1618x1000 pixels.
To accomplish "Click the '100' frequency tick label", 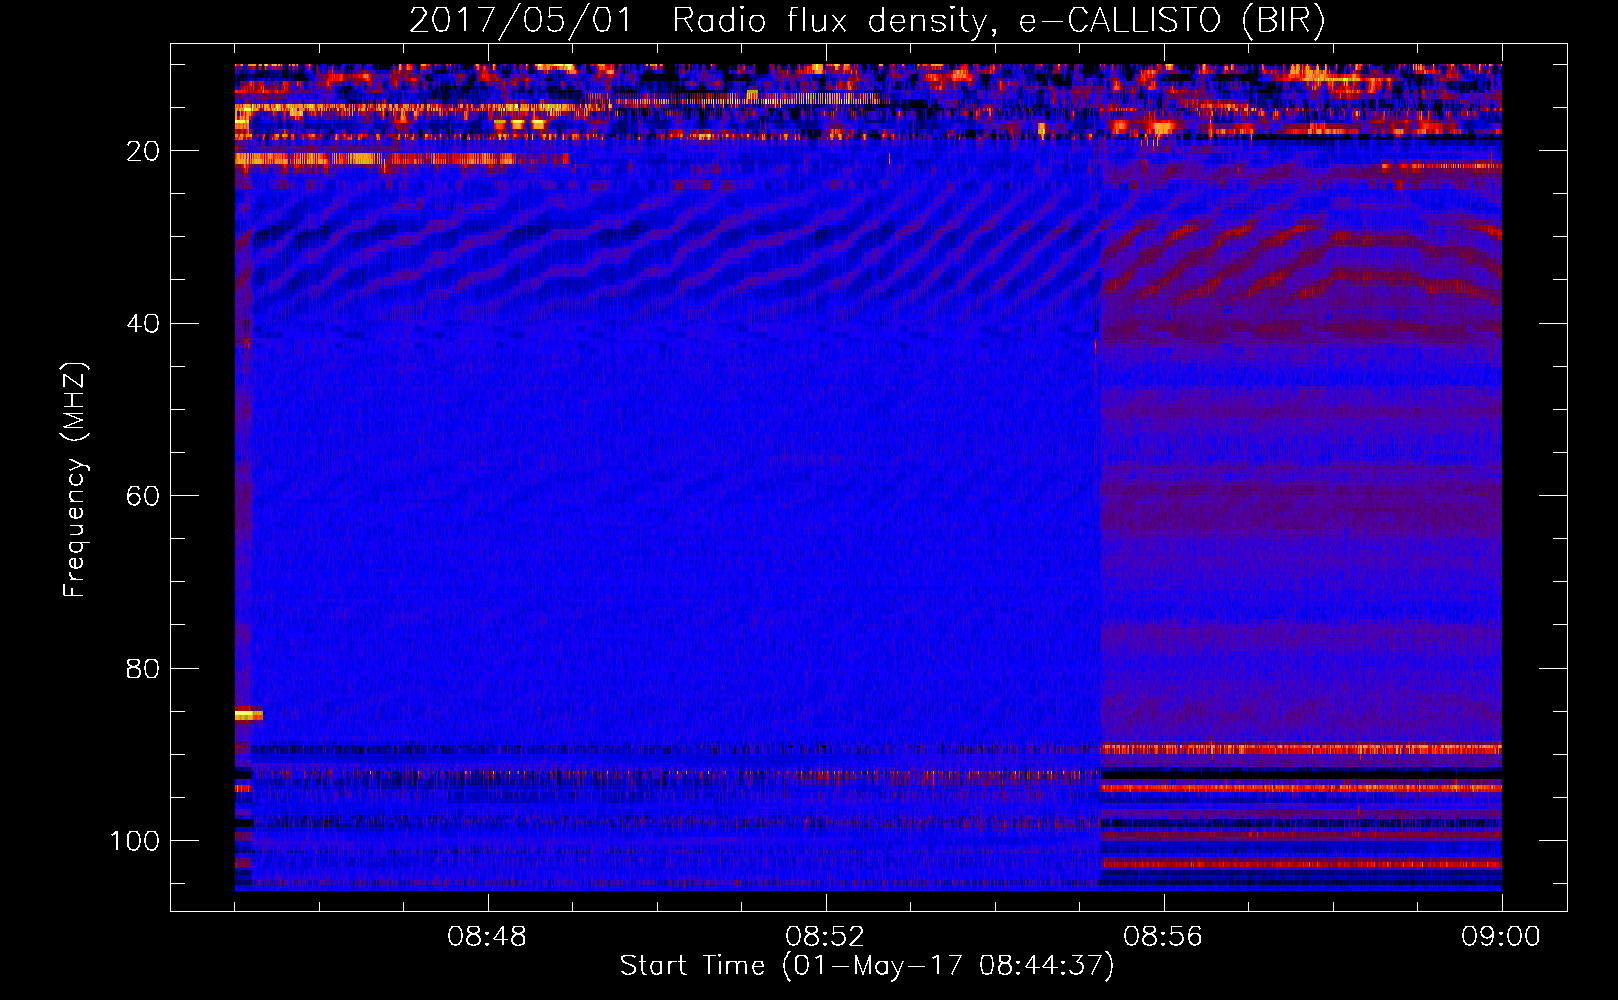I will (x=135, y=841).
